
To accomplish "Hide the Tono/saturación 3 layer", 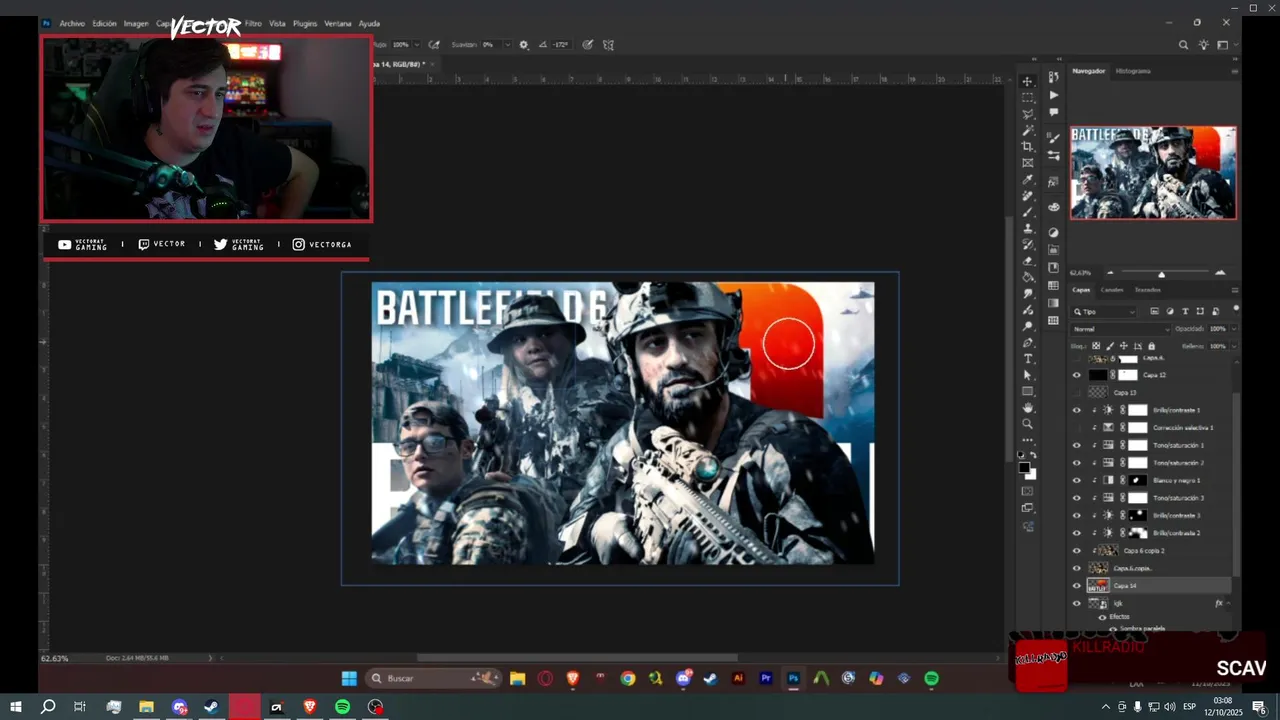I will coord(1076,498).
